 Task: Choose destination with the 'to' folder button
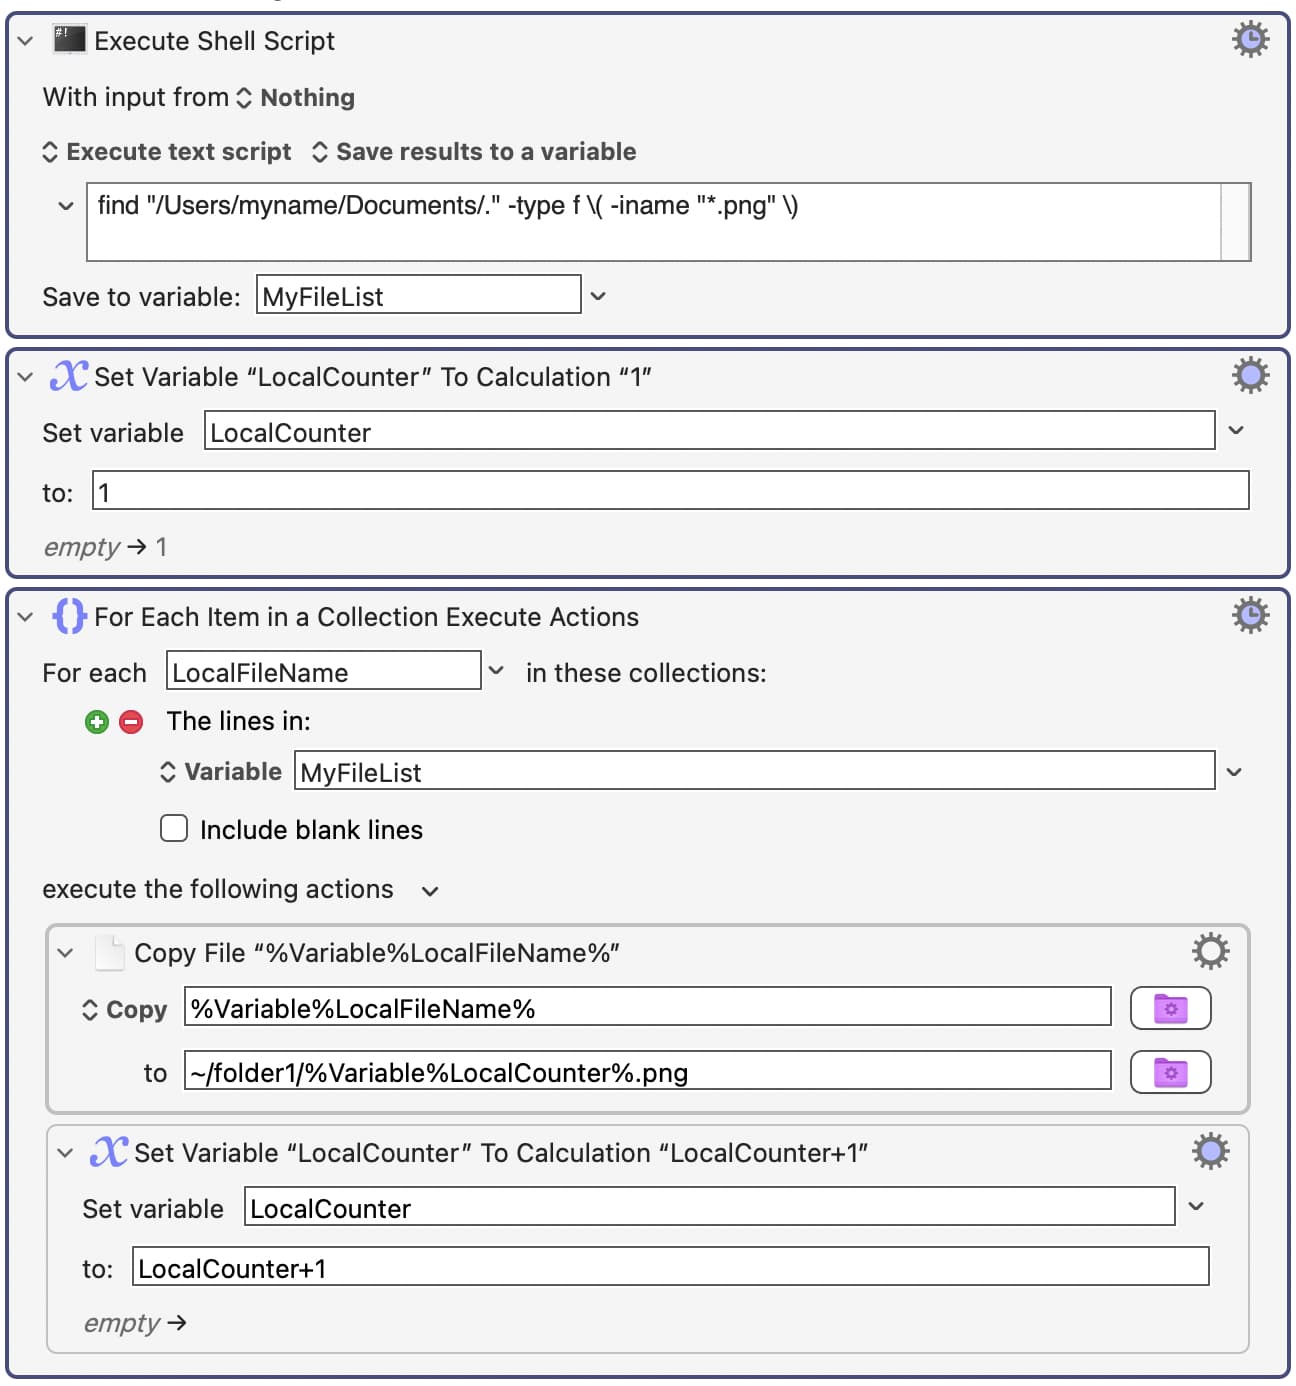pos(1170,1072)
